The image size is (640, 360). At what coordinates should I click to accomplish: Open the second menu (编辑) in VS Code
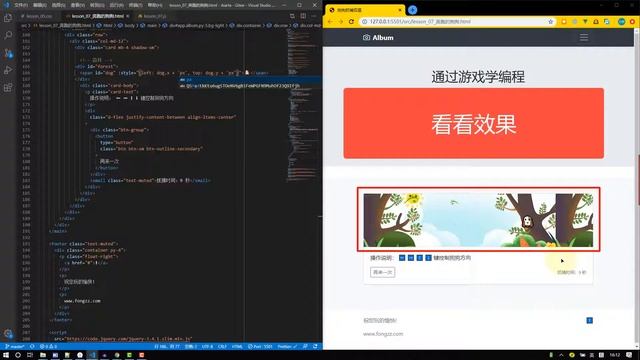(40, 5)
